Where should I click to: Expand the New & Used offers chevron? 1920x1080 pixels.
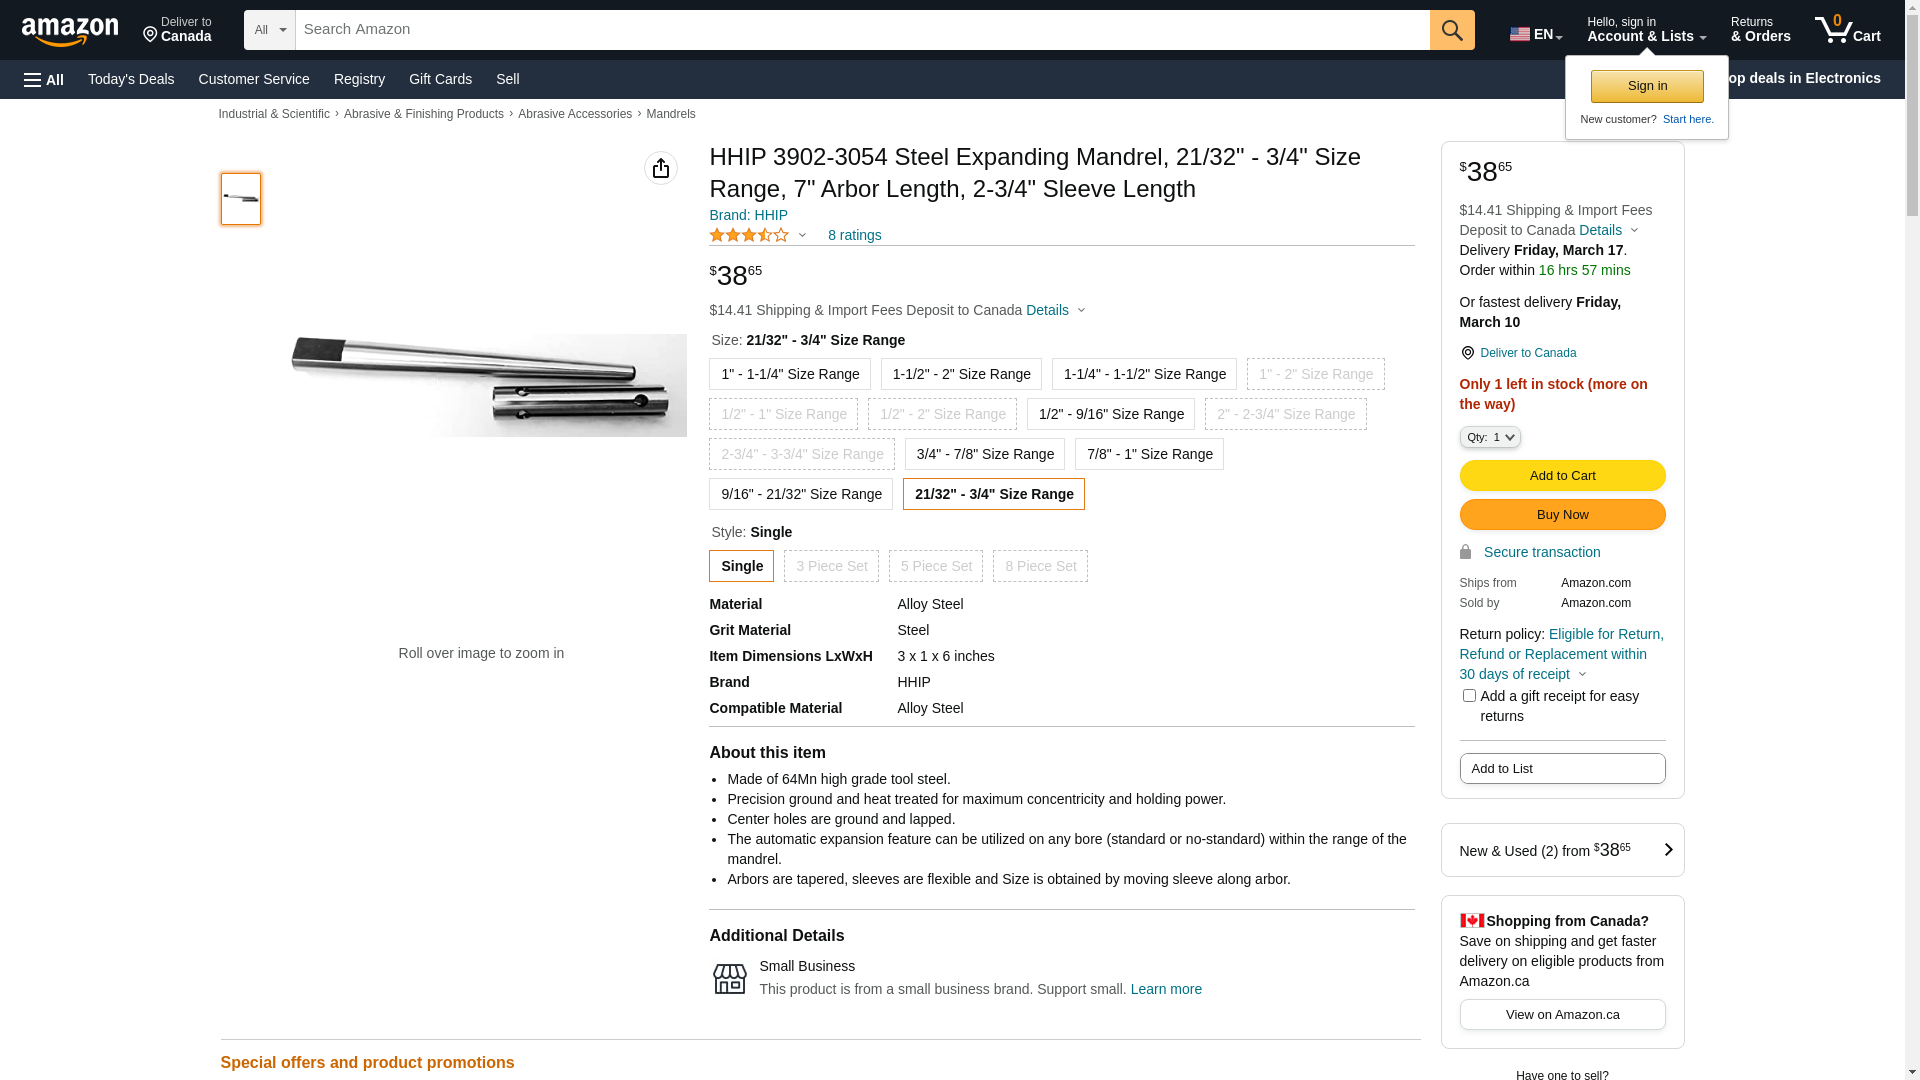(x=1667, y=850)
